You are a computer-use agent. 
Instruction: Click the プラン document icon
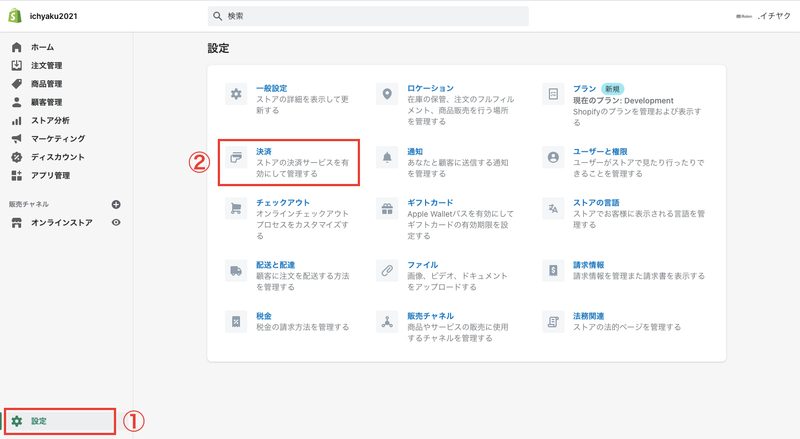click(553, 94)
